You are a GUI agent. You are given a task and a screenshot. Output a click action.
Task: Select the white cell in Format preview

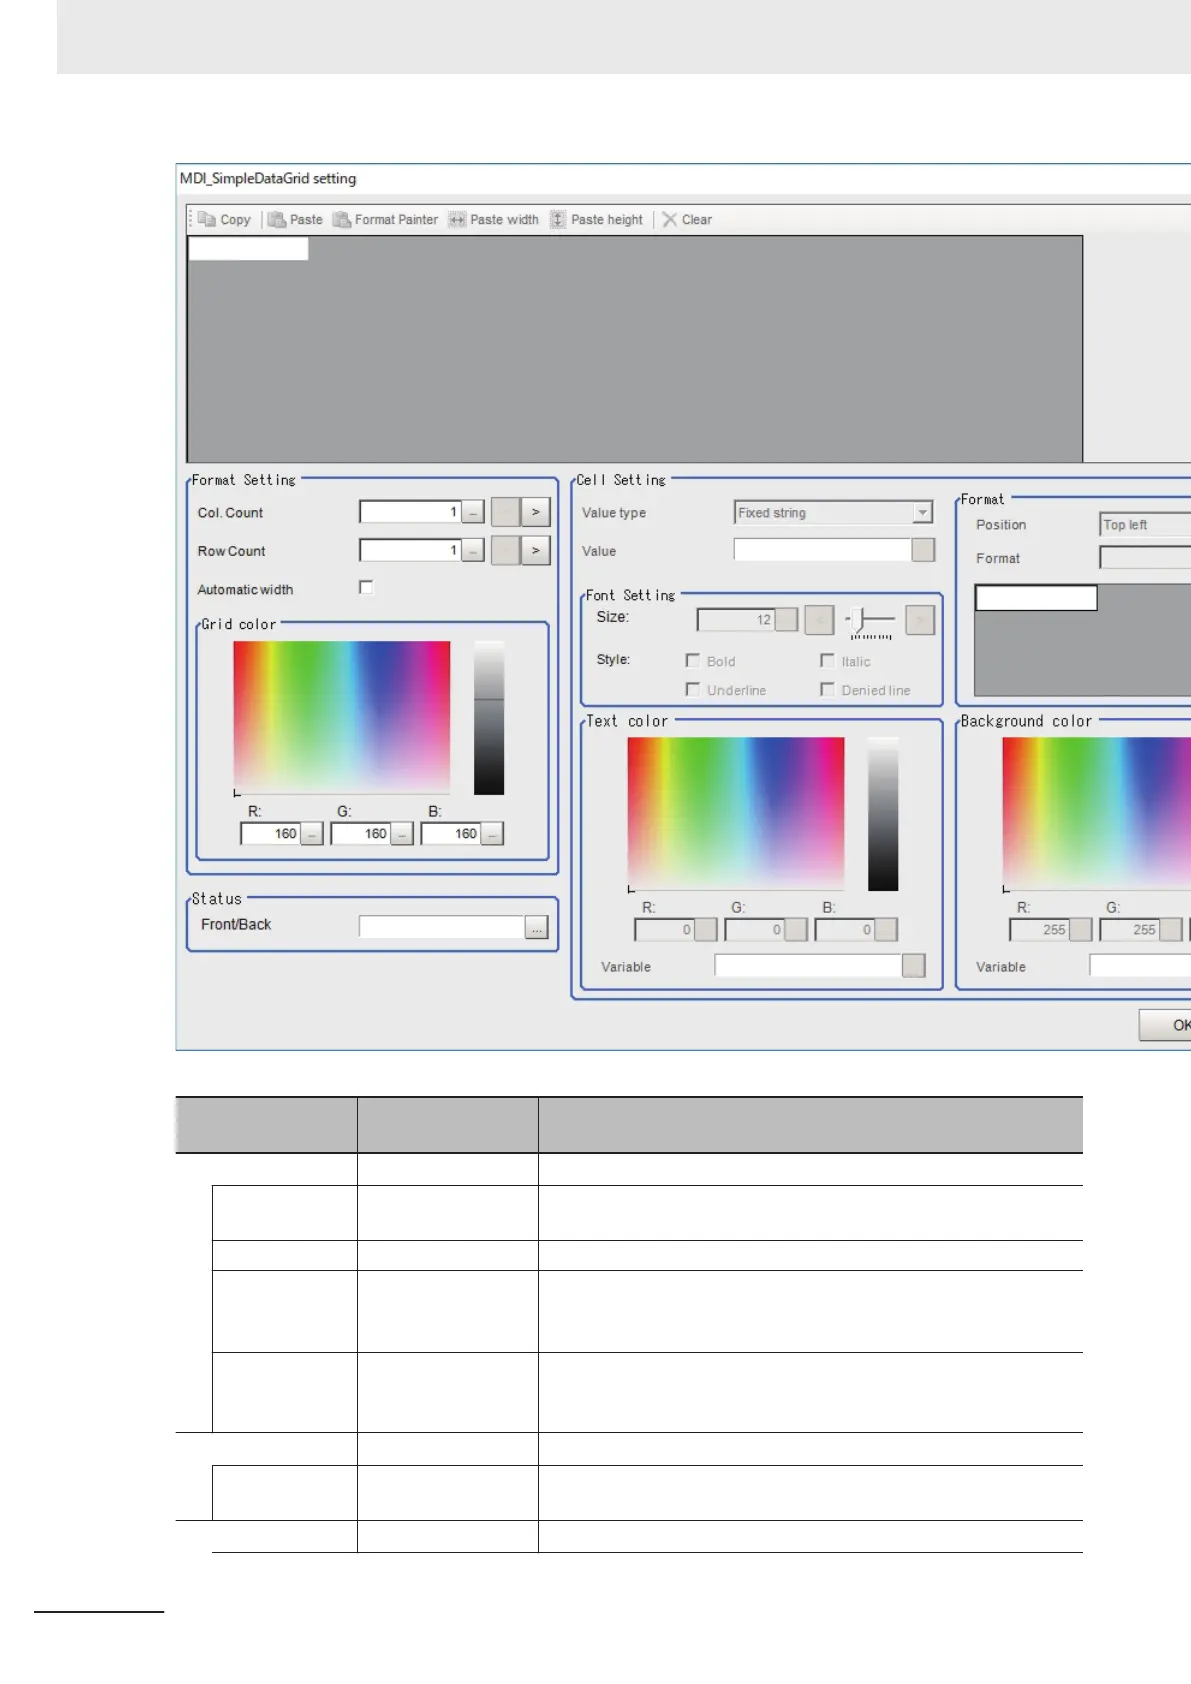click(x=1036, y=598)
